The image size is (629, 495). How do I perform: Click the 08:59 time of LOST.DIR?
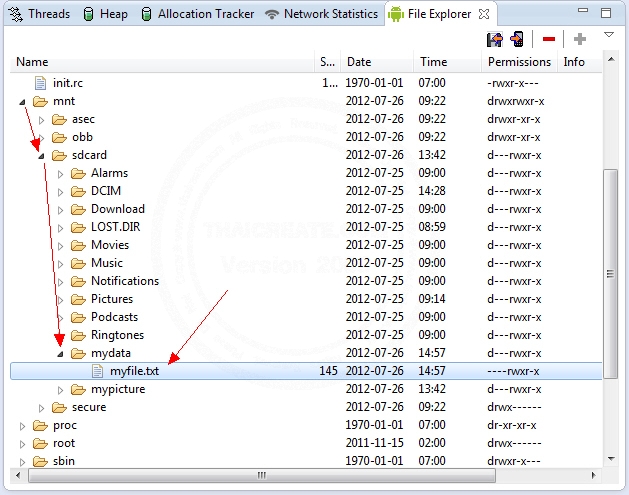432,227
